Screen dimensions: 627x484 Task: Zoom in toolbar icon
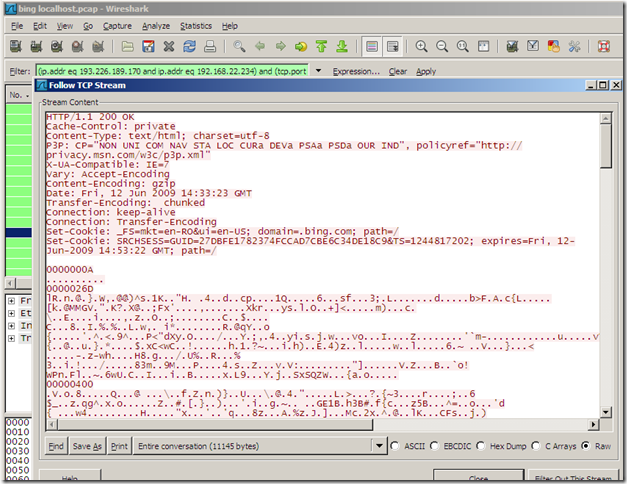point(421,46)
